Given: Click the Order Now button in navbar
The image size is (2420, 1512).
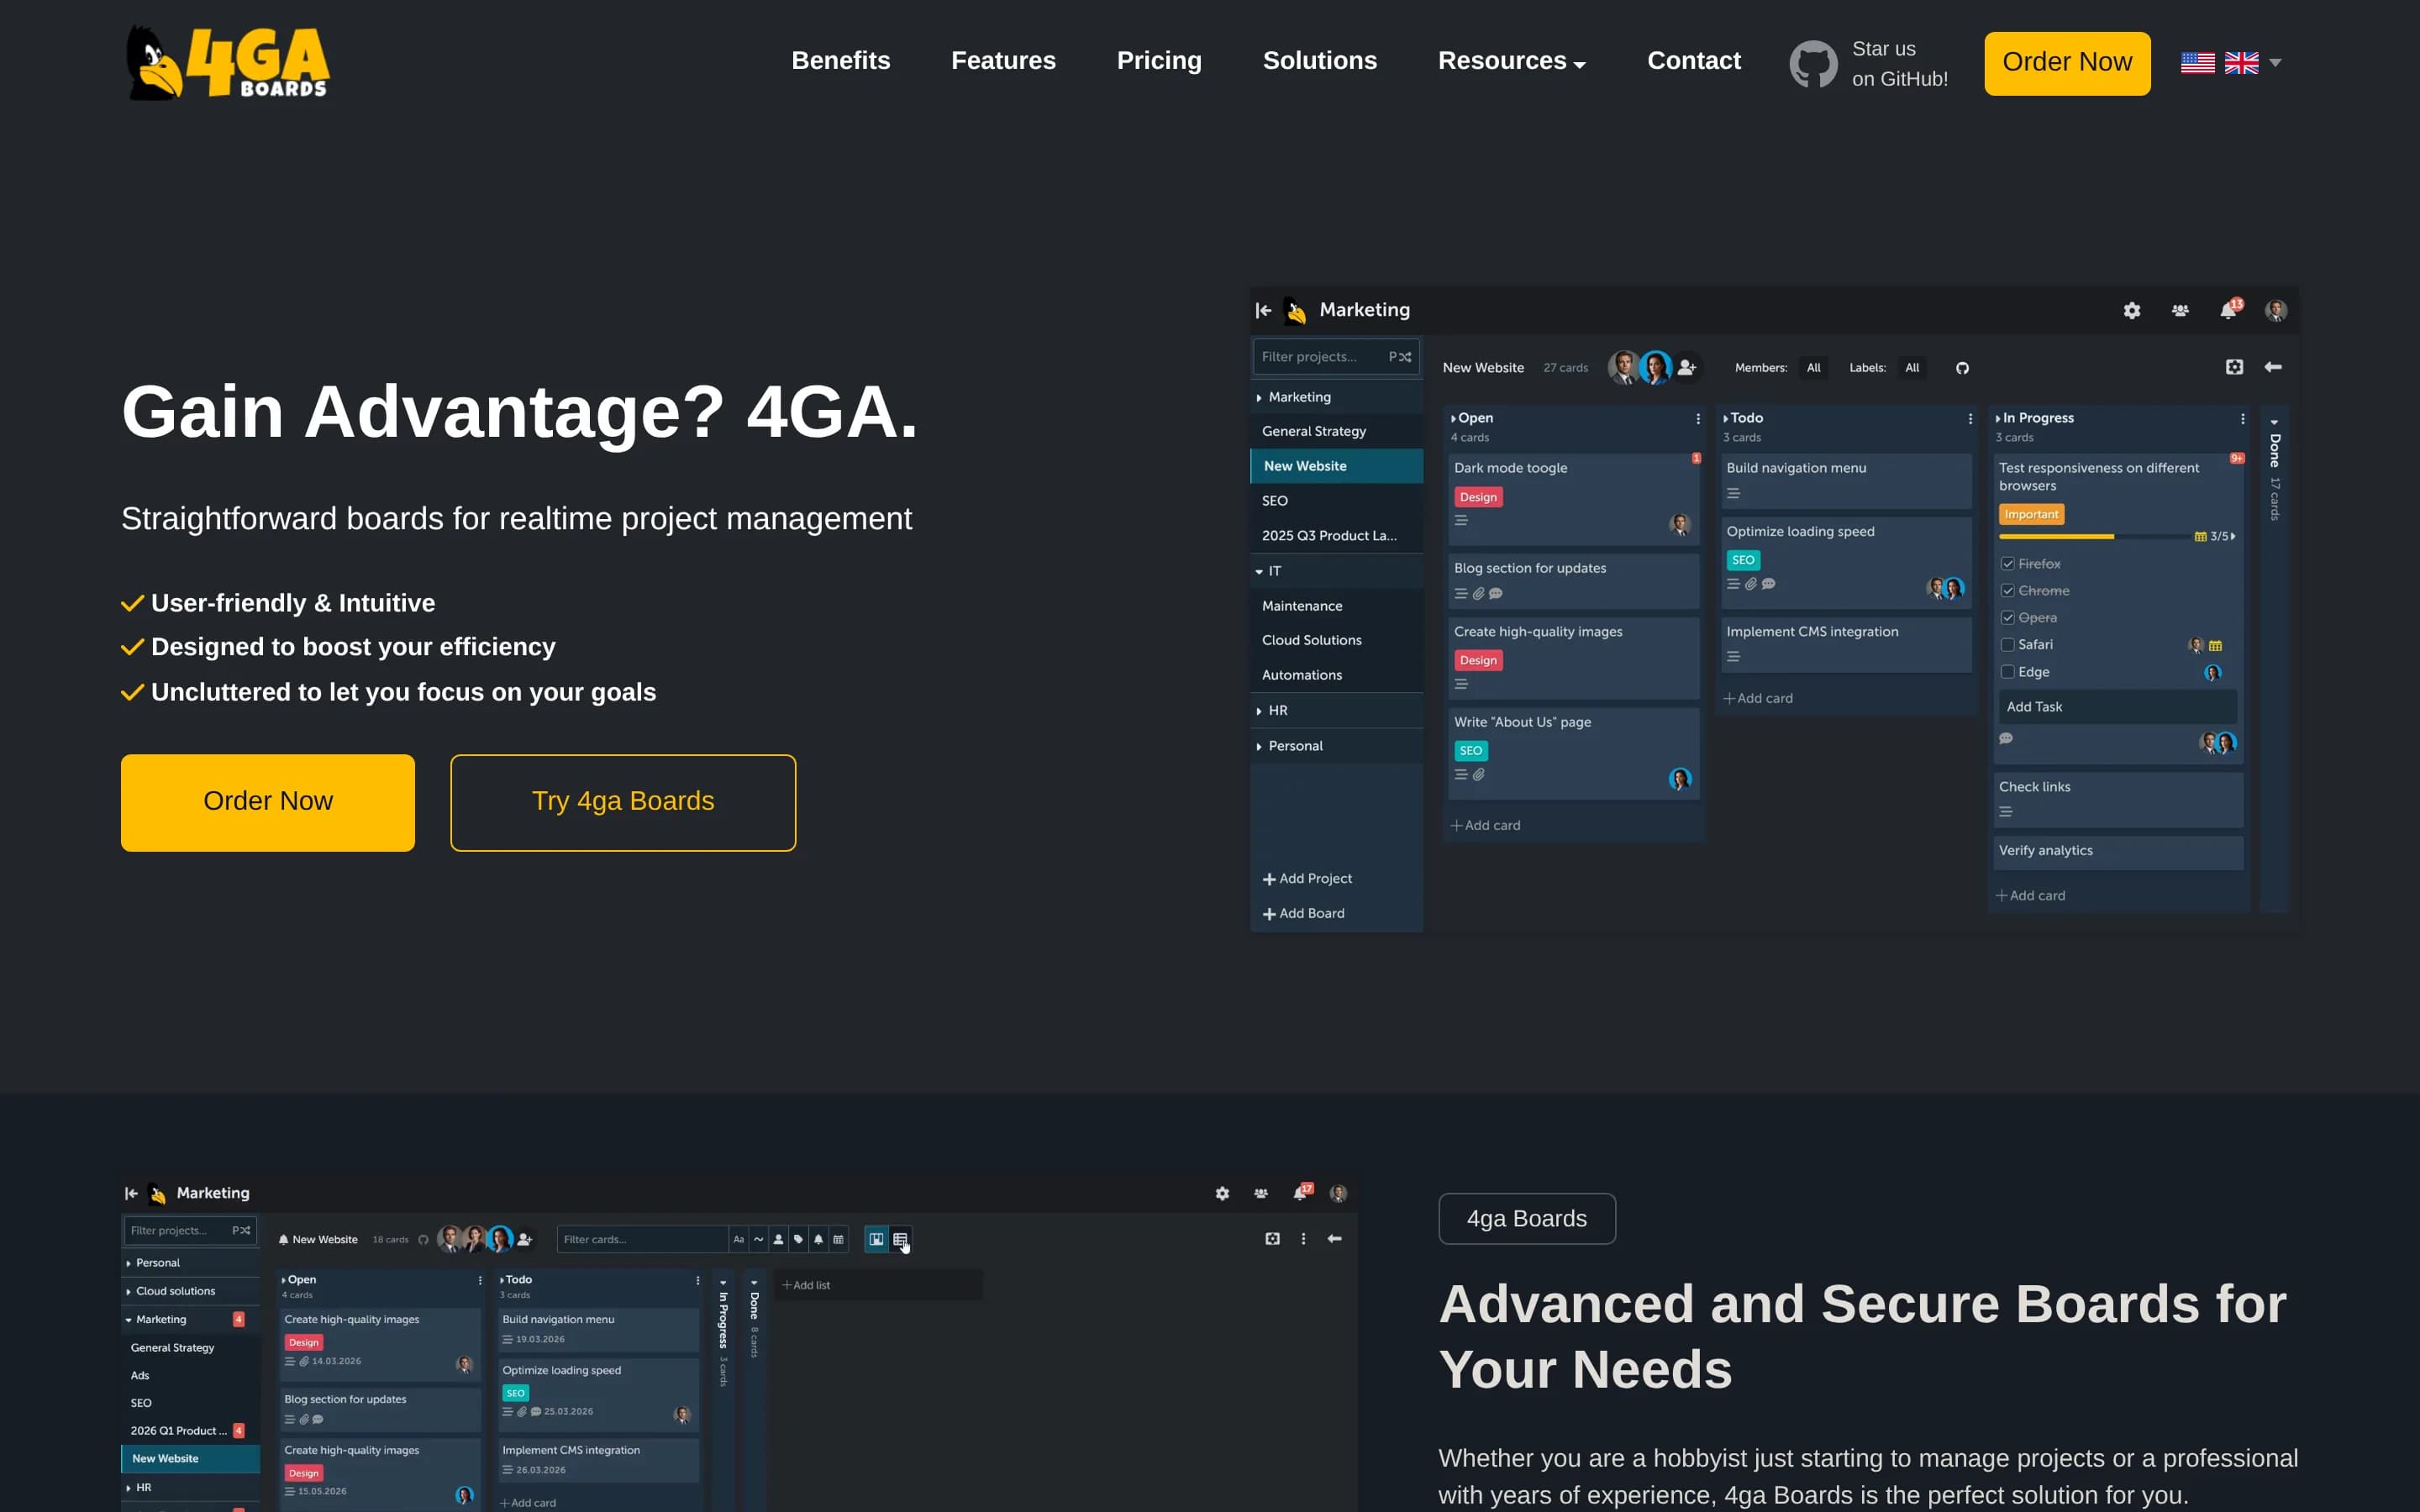Looking at the screenshot, I should pyautogui.click(x=2066, y=63).
